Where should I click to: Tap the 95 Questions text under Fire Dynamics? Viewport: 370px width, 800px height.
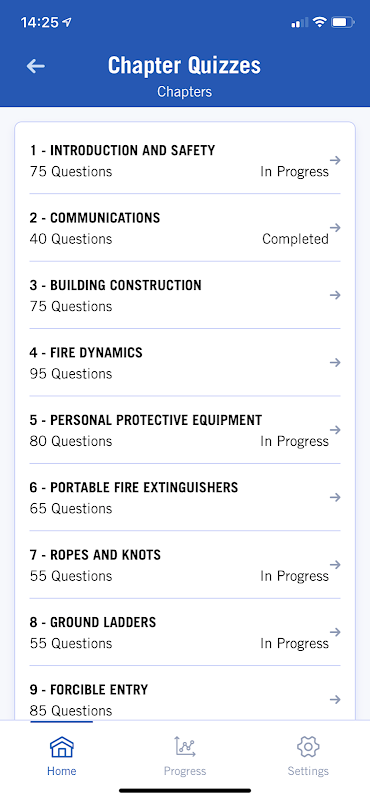(71, 374)
